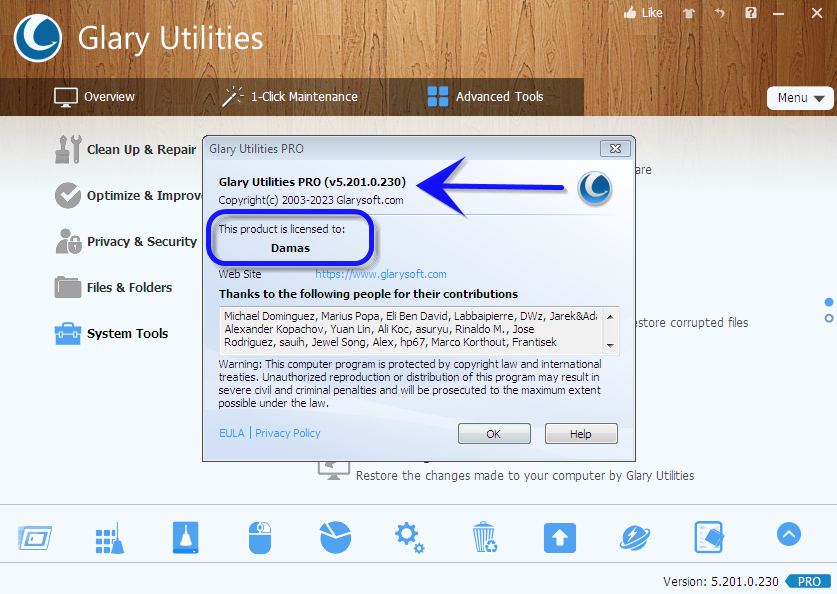Click the contributors text box
The image size is (837, 594).
tap(419, 330)
